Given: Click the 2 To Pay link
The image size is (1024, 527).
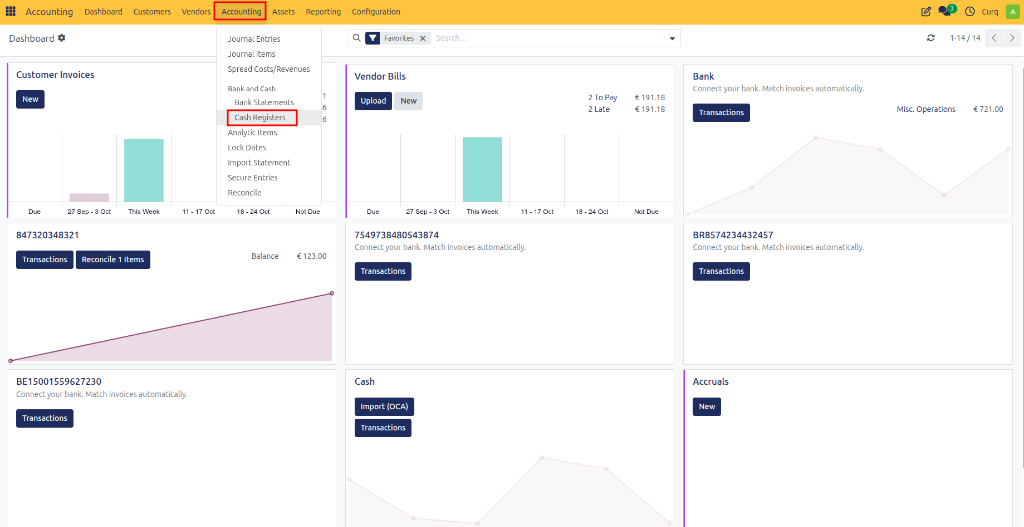Looking at the screenshot, I should (602, 98).
